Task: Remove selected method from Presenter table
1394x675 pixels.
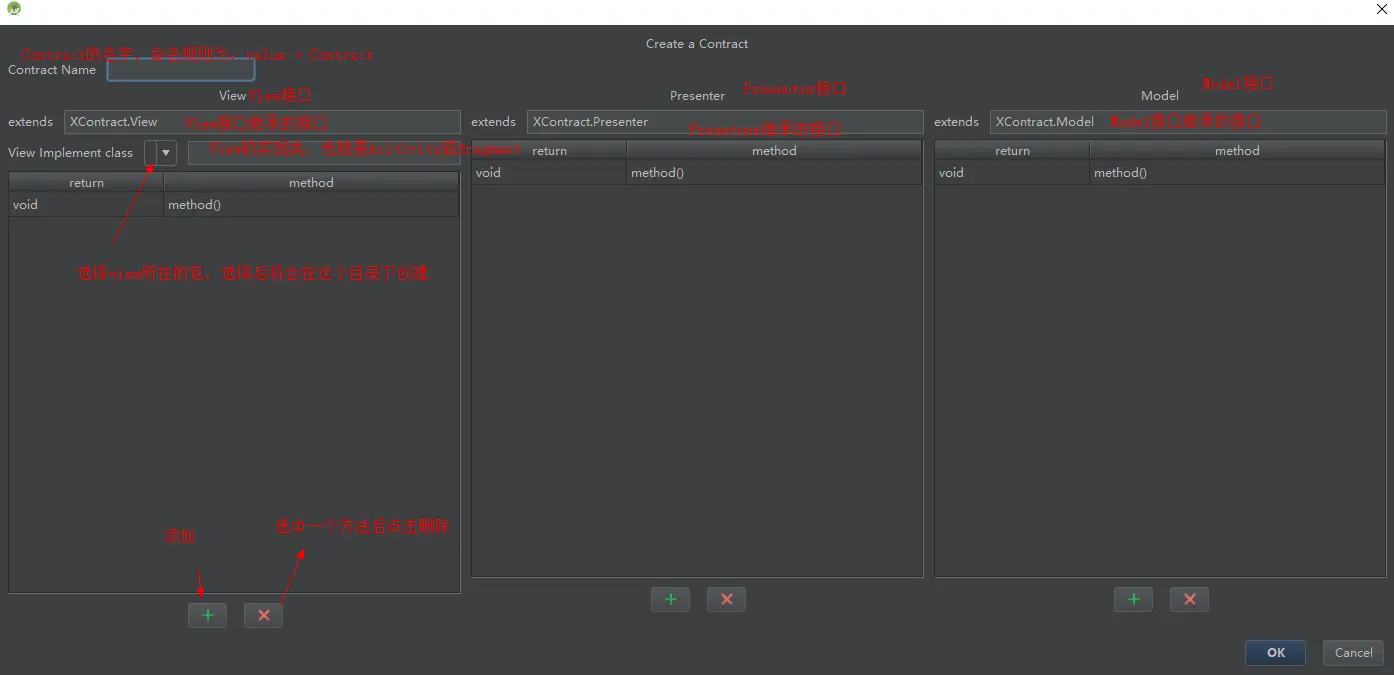Action: (x=726, y=599)
